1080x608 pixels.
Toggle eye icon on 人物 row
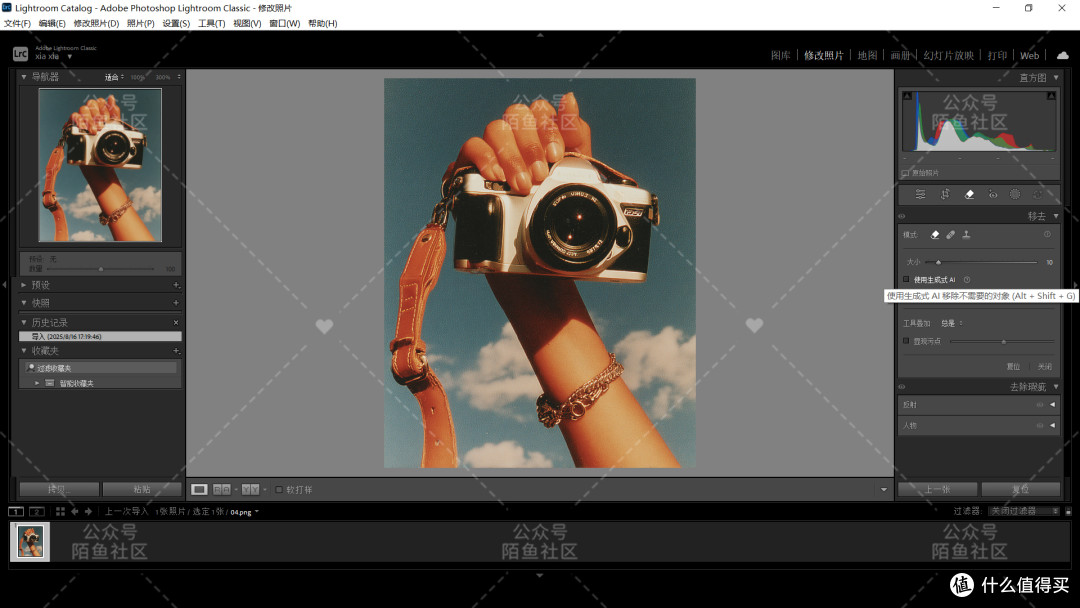coord(1039,426)
